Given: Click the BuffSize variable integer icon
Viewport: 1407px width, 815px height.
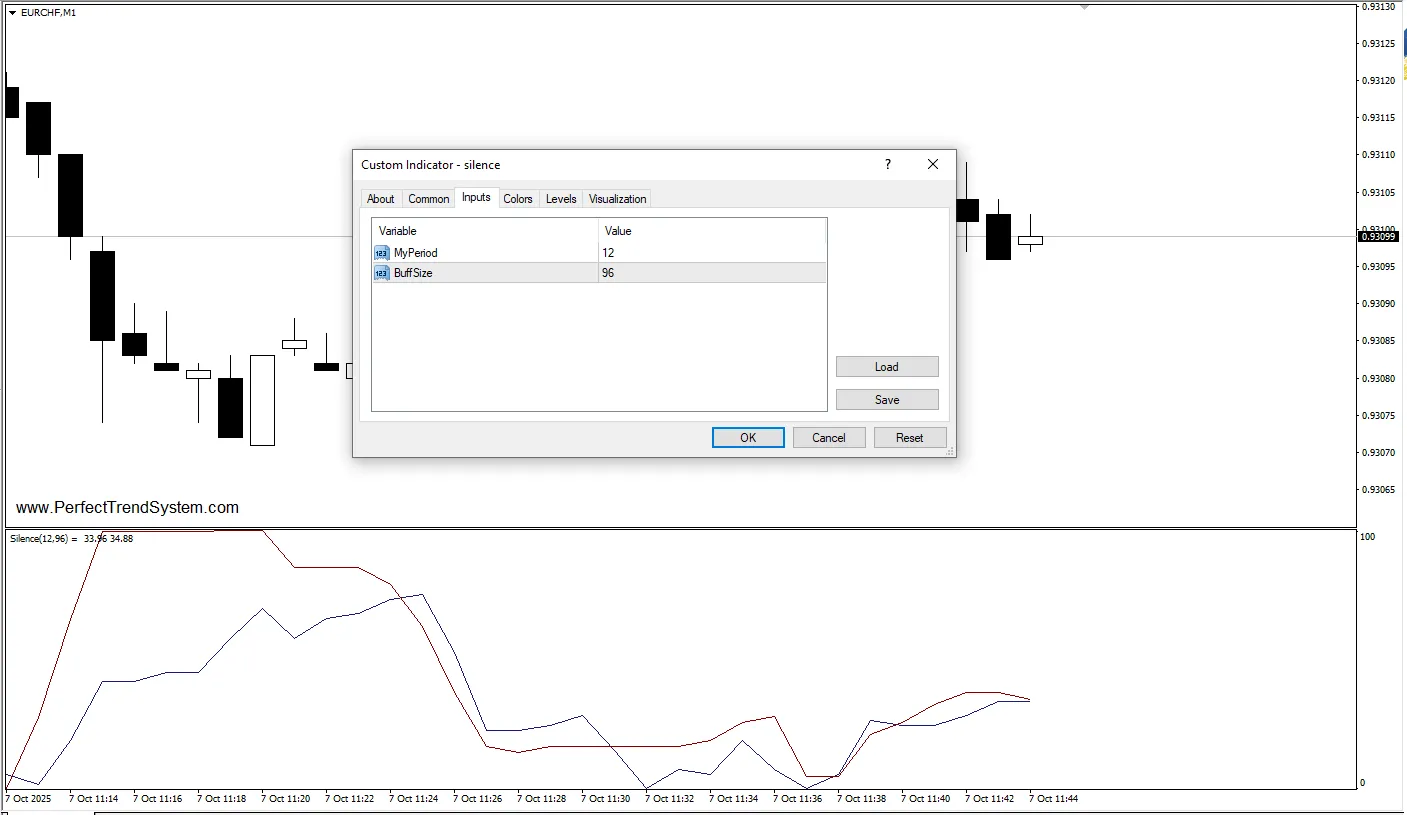Looking at the screenshot, I should [x=381, y=273].
